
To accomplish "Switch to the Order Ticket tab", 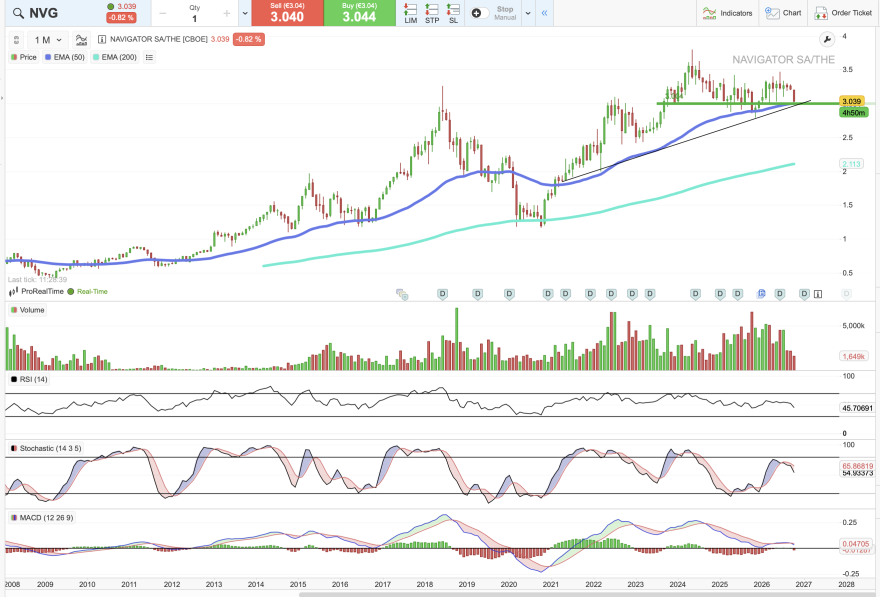I will tap(844, 13).
